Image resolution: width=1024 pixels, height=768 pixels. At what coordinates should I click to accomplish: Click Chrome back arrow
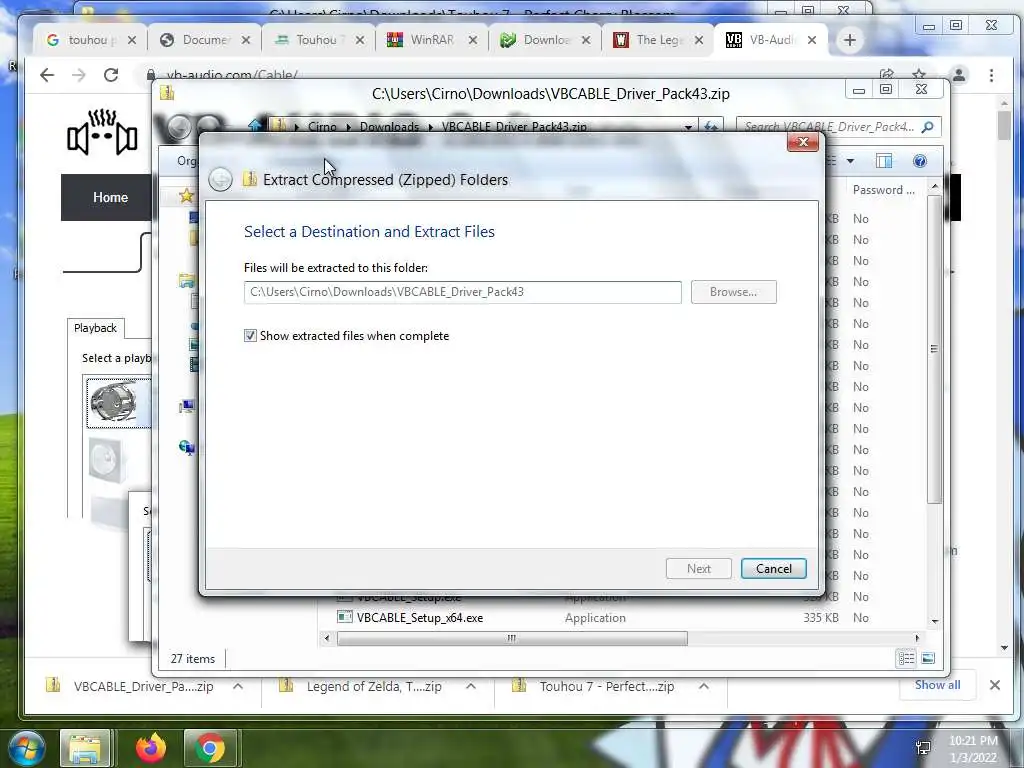pos(47,75)
